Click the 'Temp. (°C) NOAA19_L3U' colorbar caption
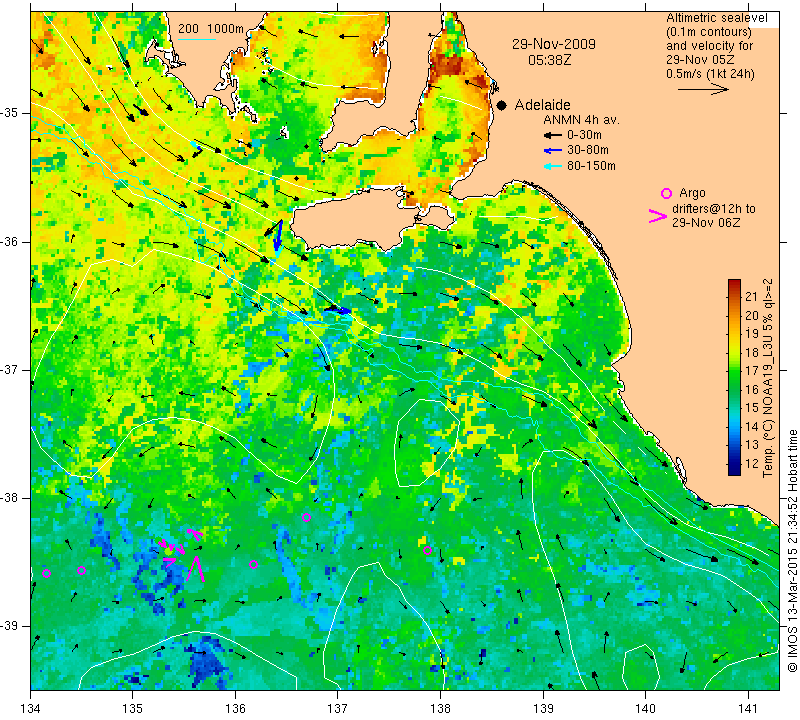The image size is (800, 720). [768, 378]
